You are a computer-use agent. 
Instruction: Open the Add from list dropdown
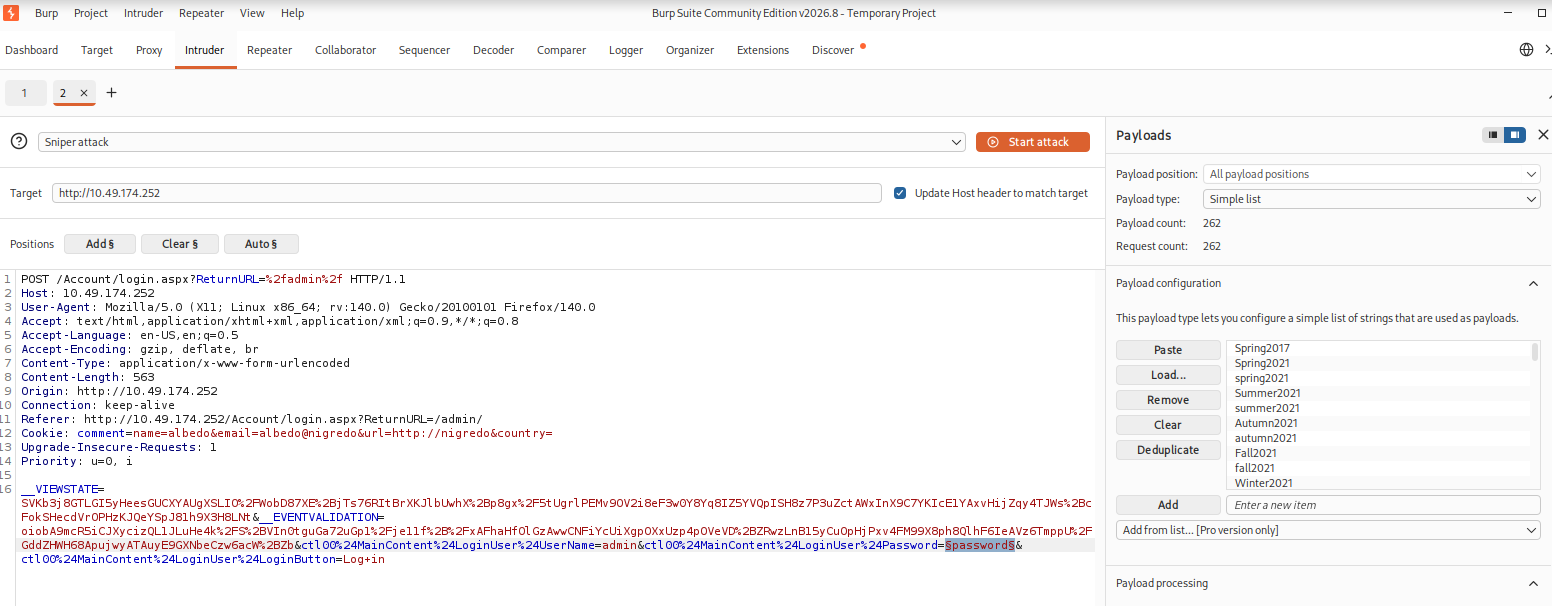[x=1328, y=530]
